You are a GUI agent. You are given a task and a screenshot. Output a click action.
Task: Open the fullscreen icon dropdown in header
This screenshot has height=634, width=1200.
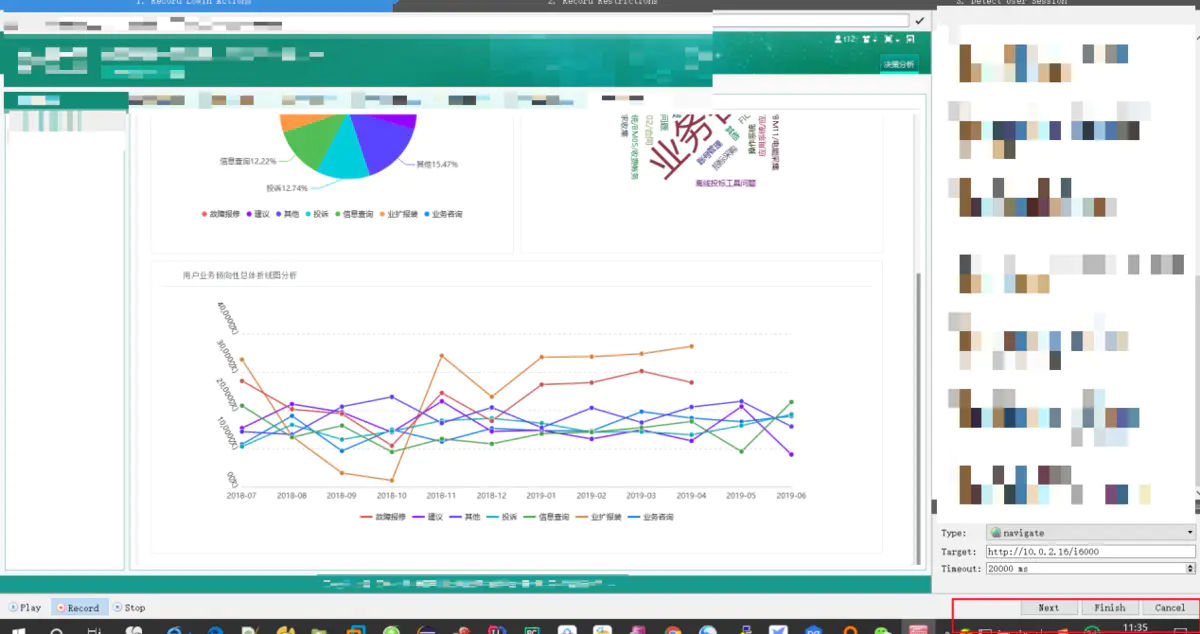point(890,40)
